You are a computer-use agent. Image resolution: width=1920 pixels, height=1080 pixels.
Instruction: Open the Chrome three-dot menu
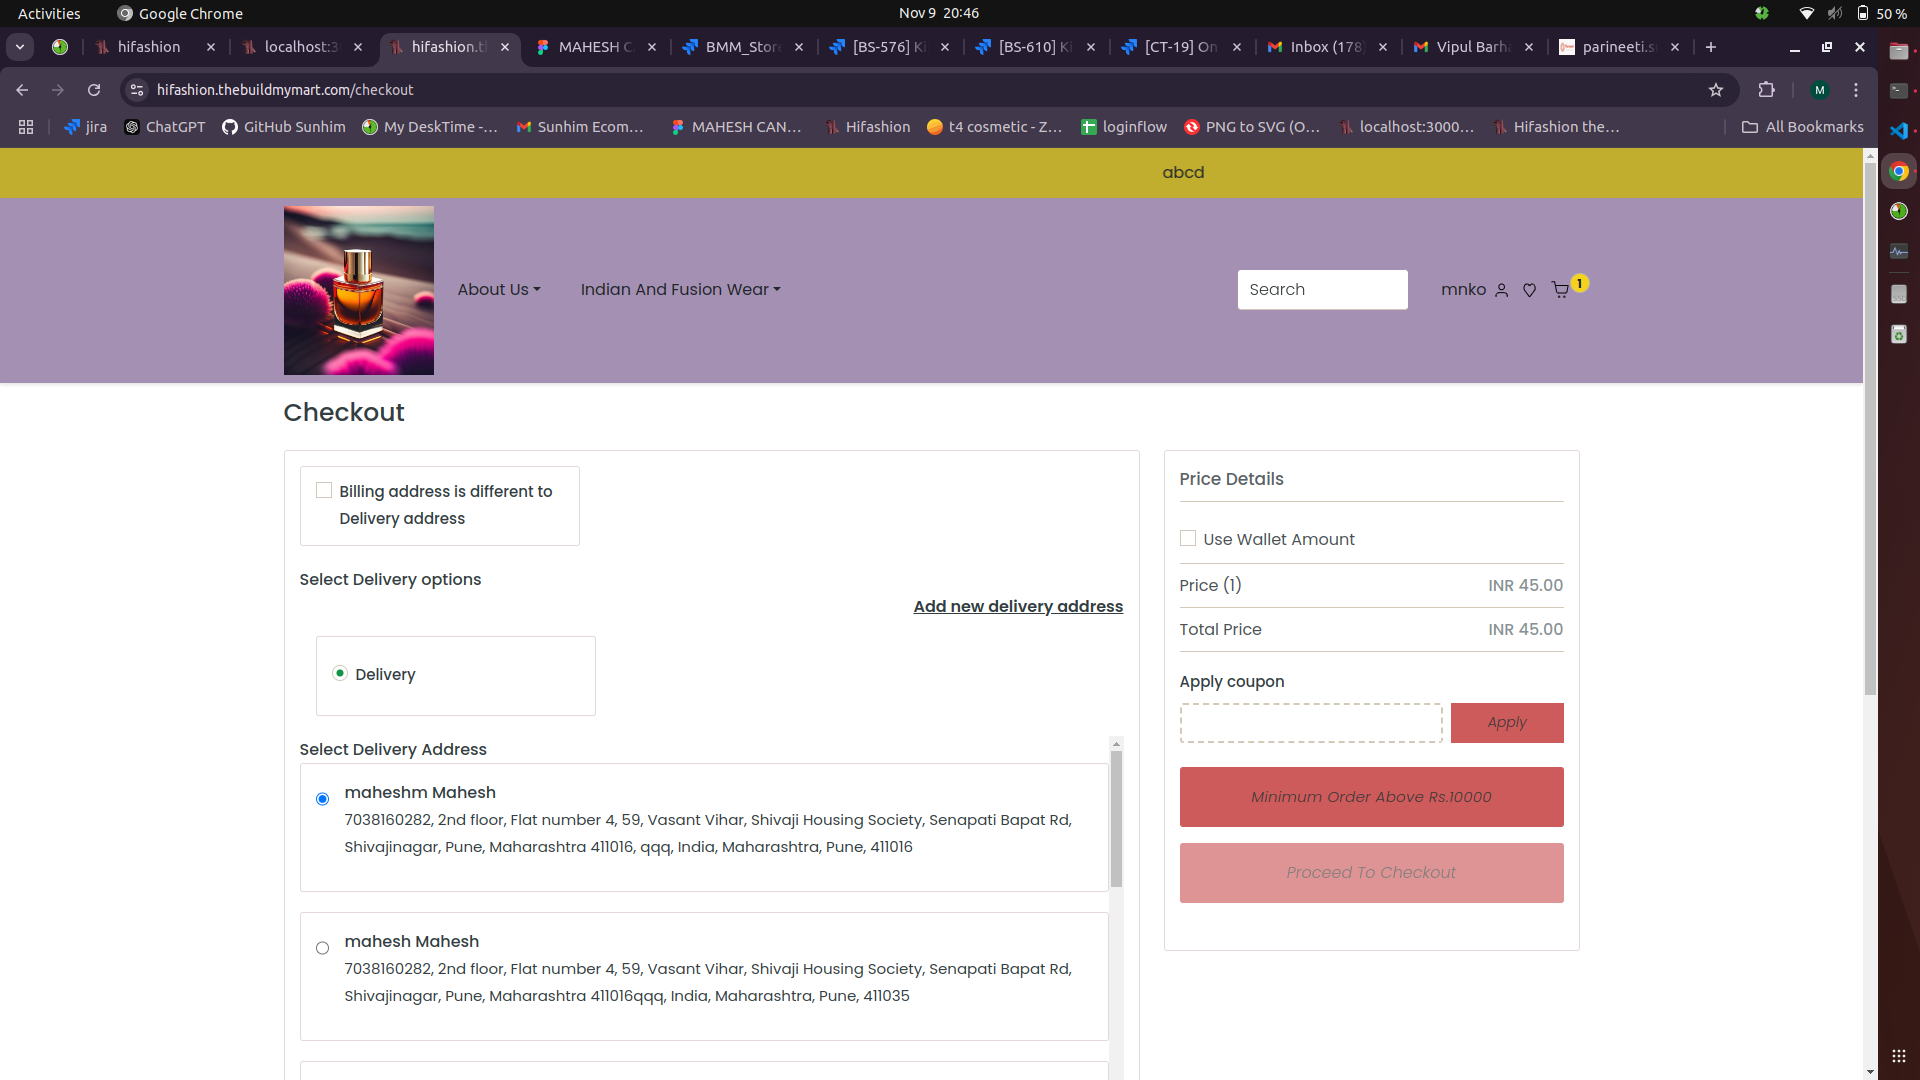1856,90
